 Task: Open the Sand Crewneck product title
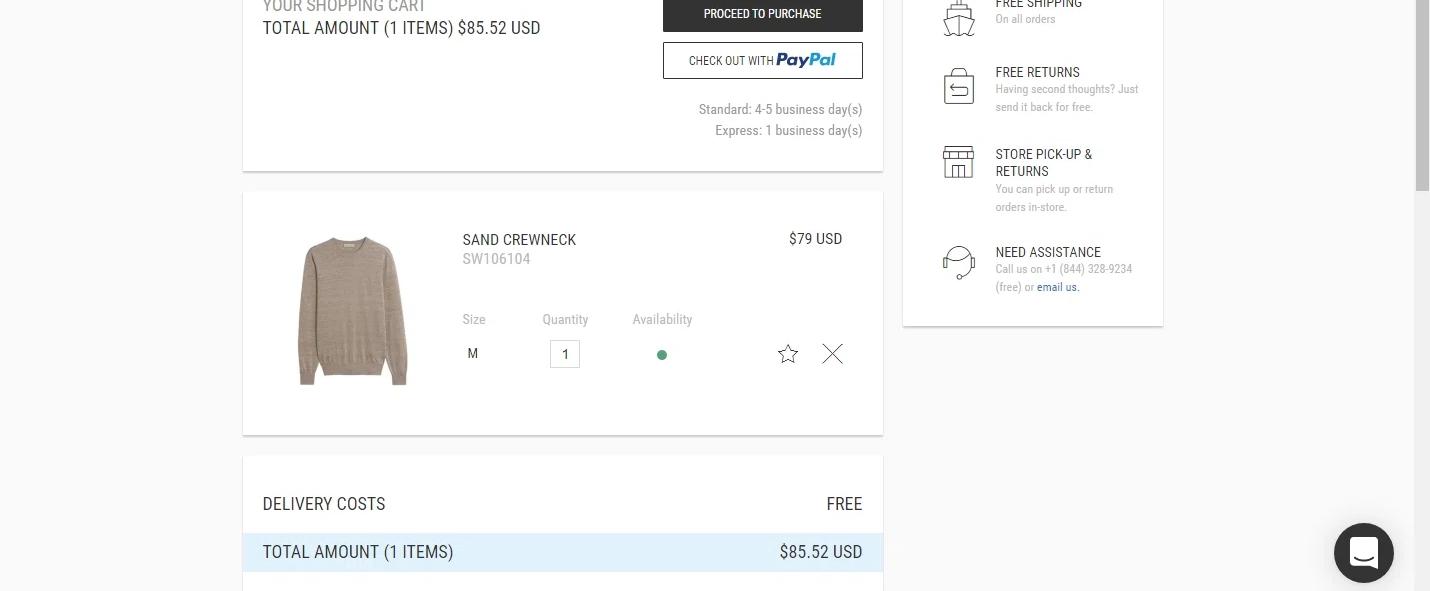pyautogui.click(x=519, y=240)
